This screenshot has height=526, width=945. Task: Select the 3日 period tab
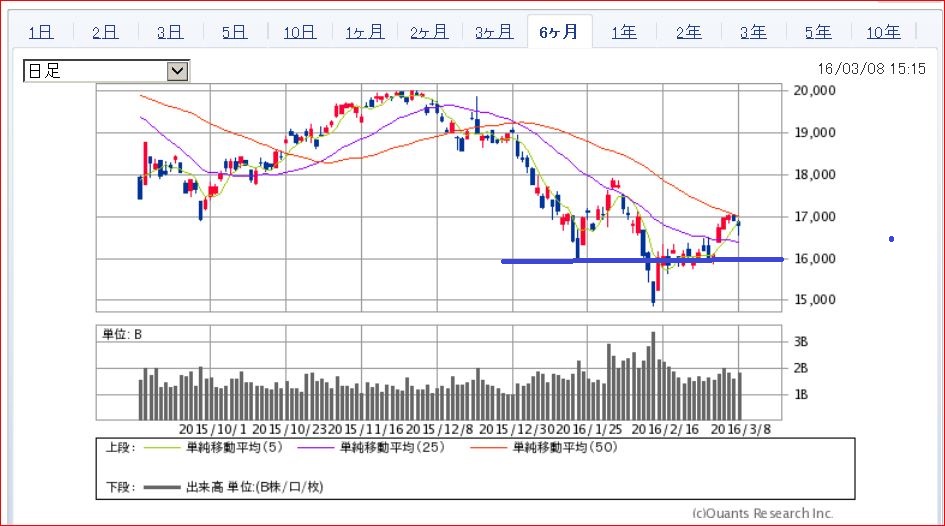point(169,32)
